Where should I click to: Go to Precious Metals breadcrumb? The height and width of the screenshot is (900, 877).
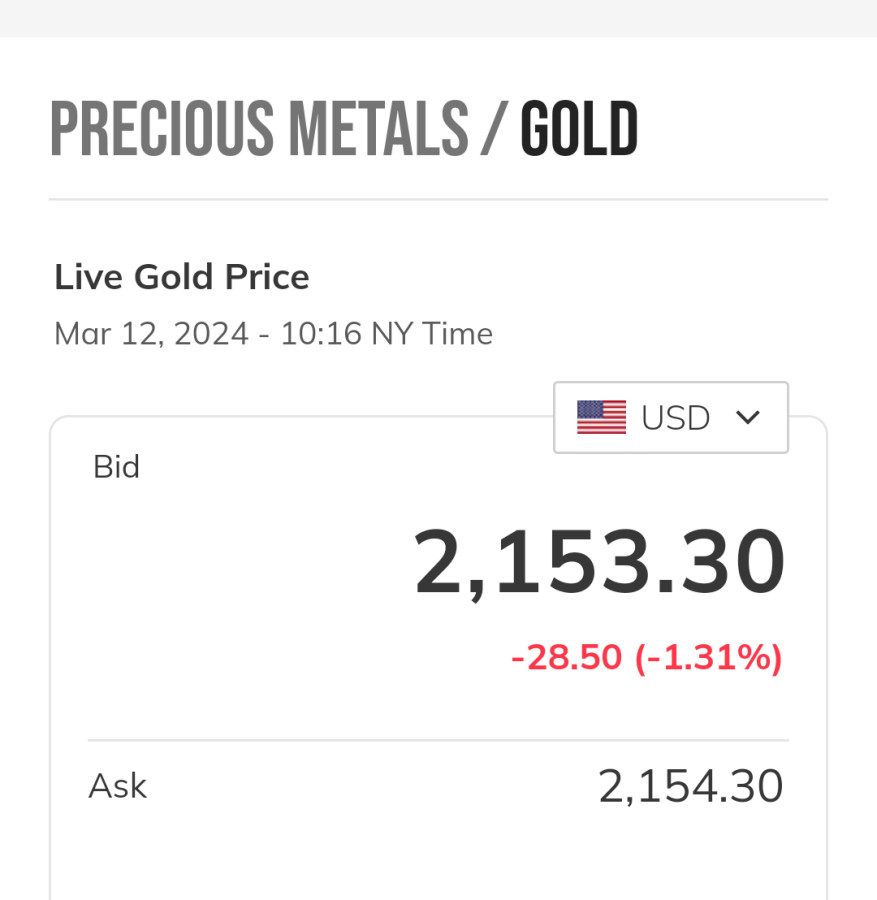tap(259, 130)
